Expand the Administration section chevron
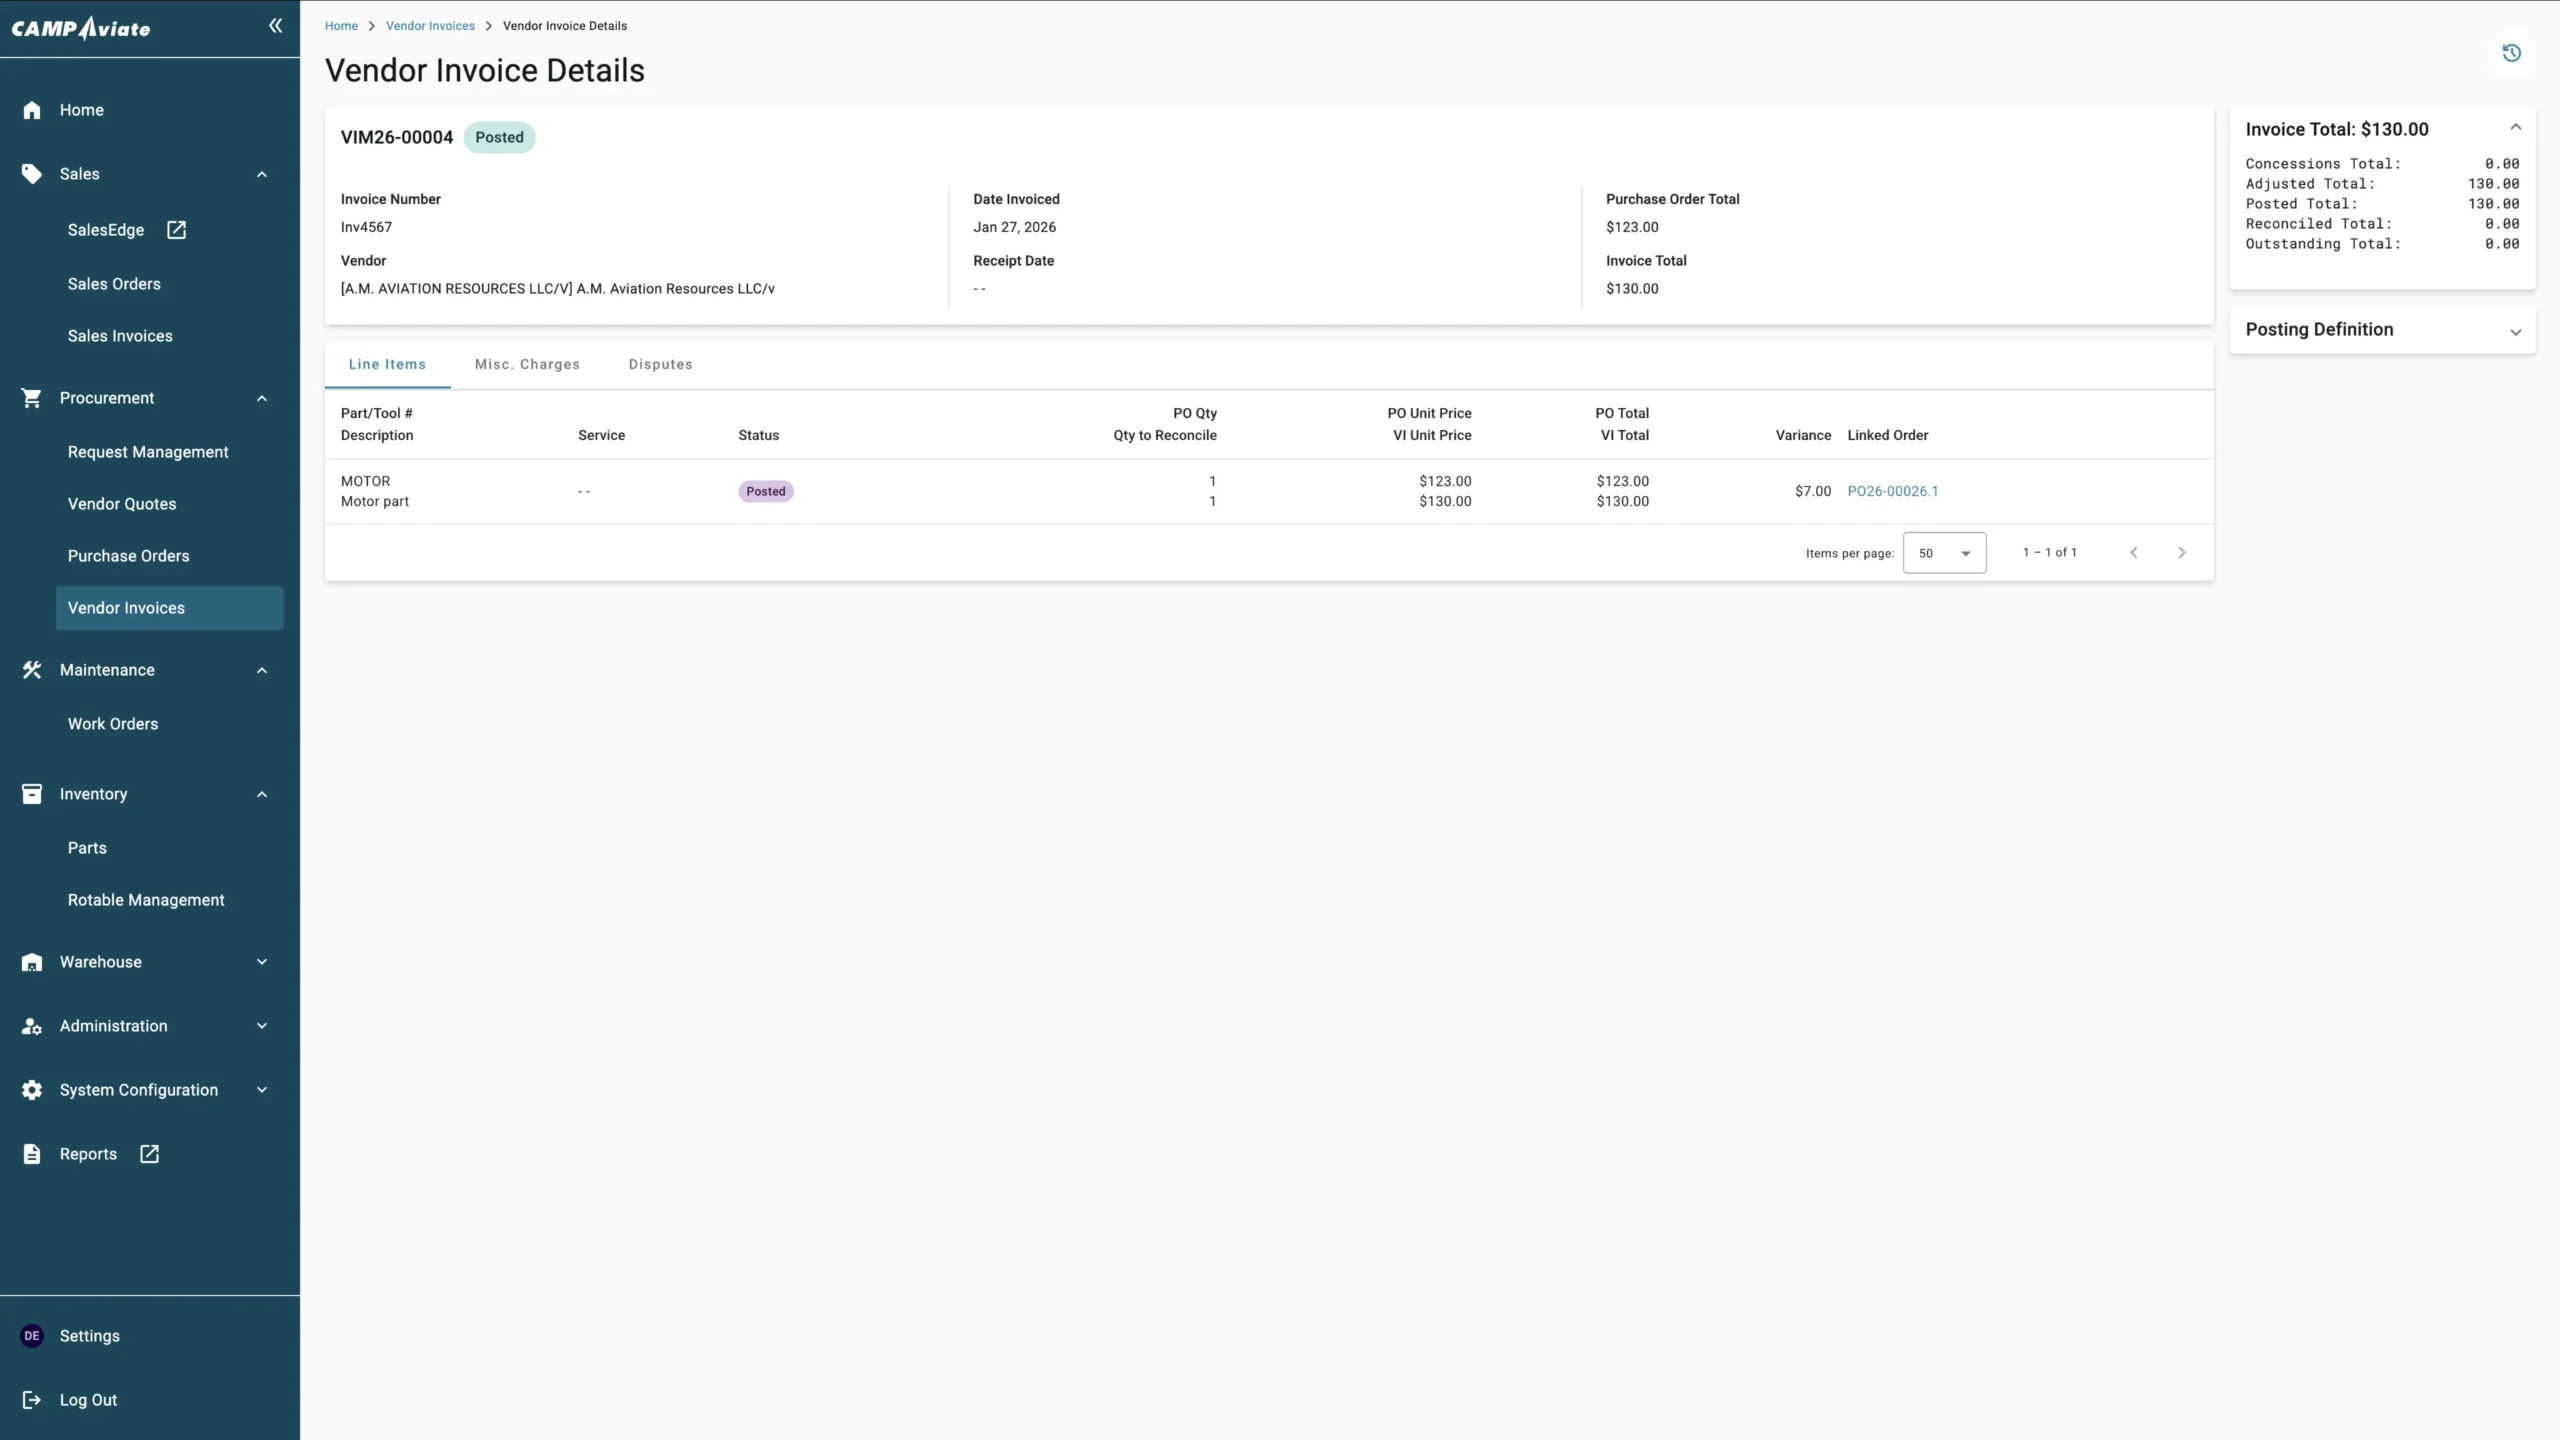 [x=262, y=1026]
